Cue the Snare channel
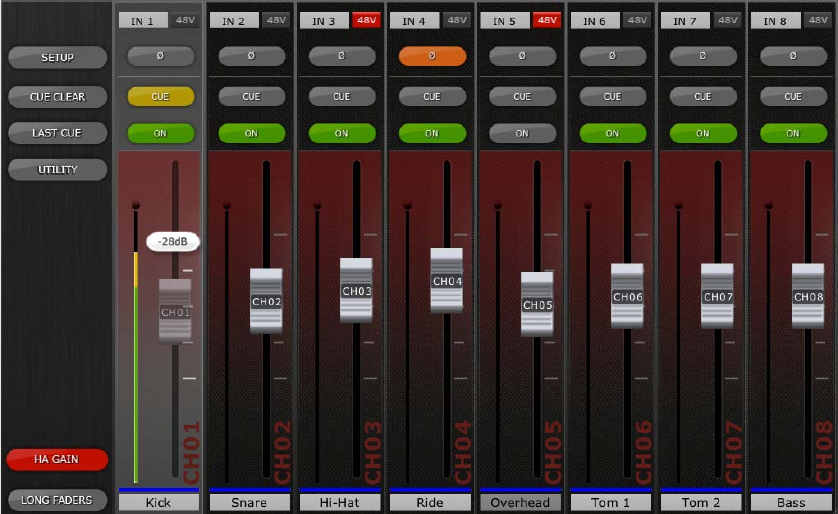Screen dimensions: 838x514 click(x=251, y=97)
